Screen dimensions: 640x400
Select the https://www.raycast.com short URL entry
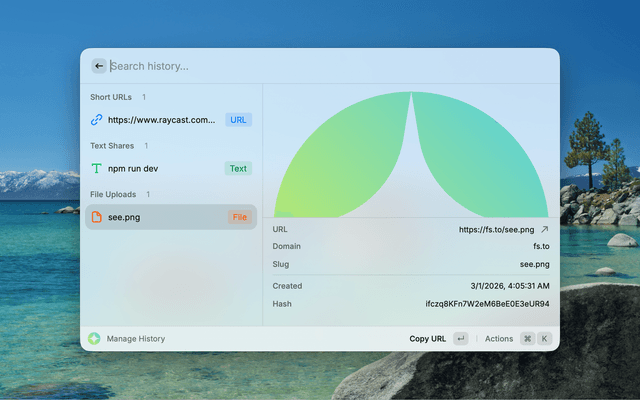coord(161,120)
